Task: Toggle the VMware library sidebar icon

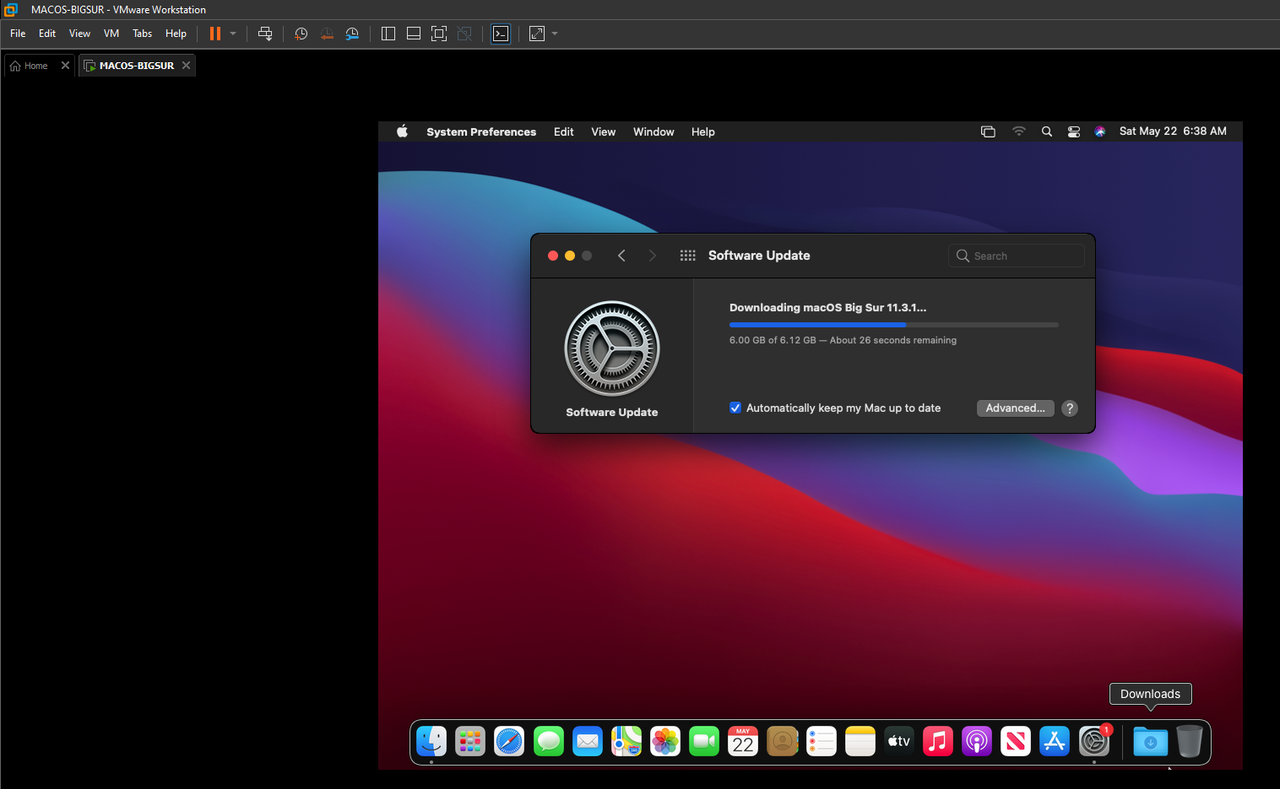Action: coord(389,33)
